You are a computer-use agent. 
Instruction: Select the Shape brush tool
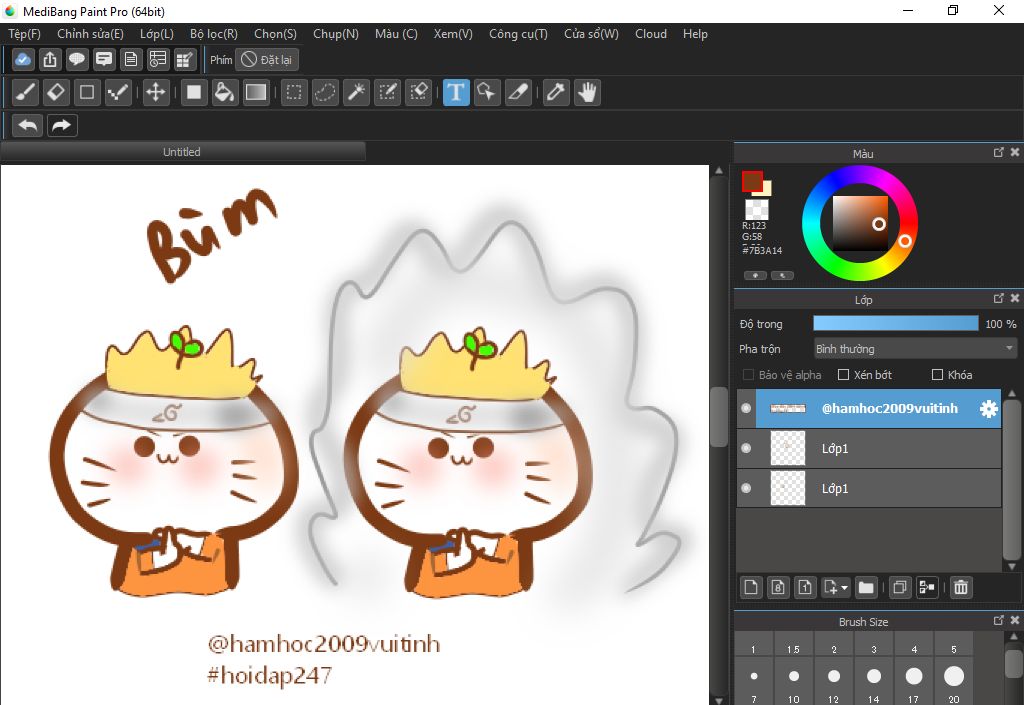(x=87, y=92)
